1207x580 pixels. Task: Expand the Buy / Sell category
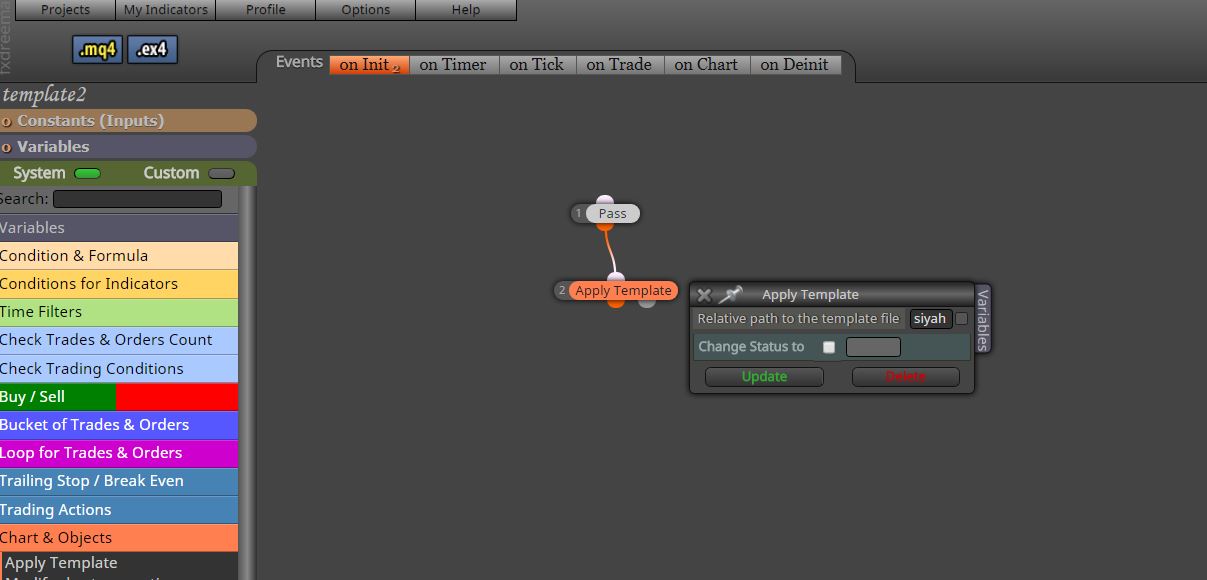click(x=119, y=397)
